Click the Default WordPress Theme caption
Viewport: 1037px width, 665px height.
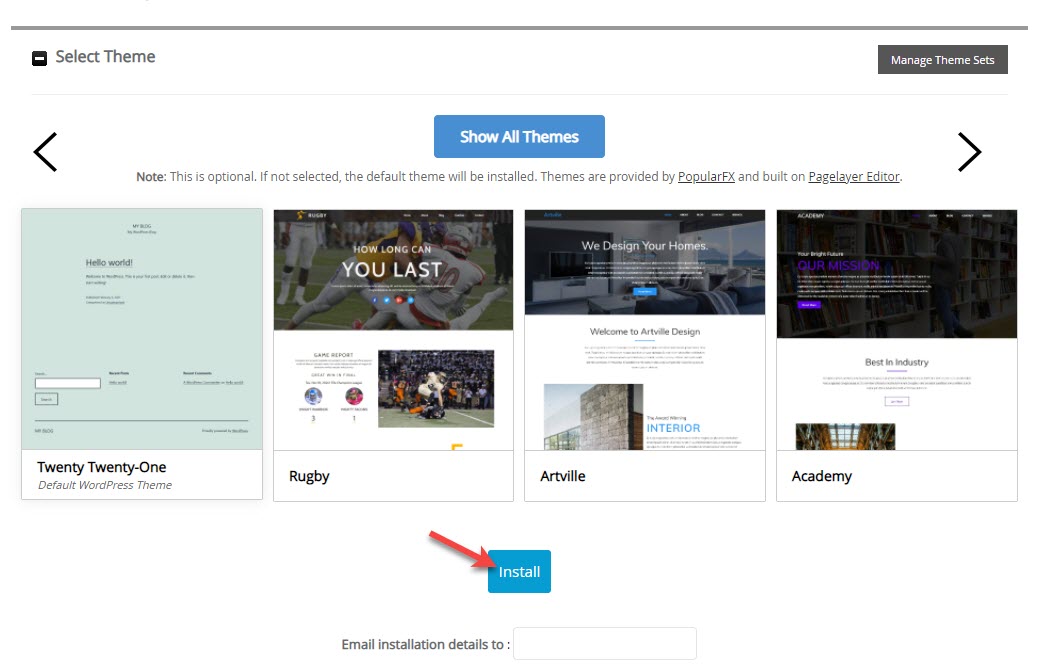click(104, 485)
